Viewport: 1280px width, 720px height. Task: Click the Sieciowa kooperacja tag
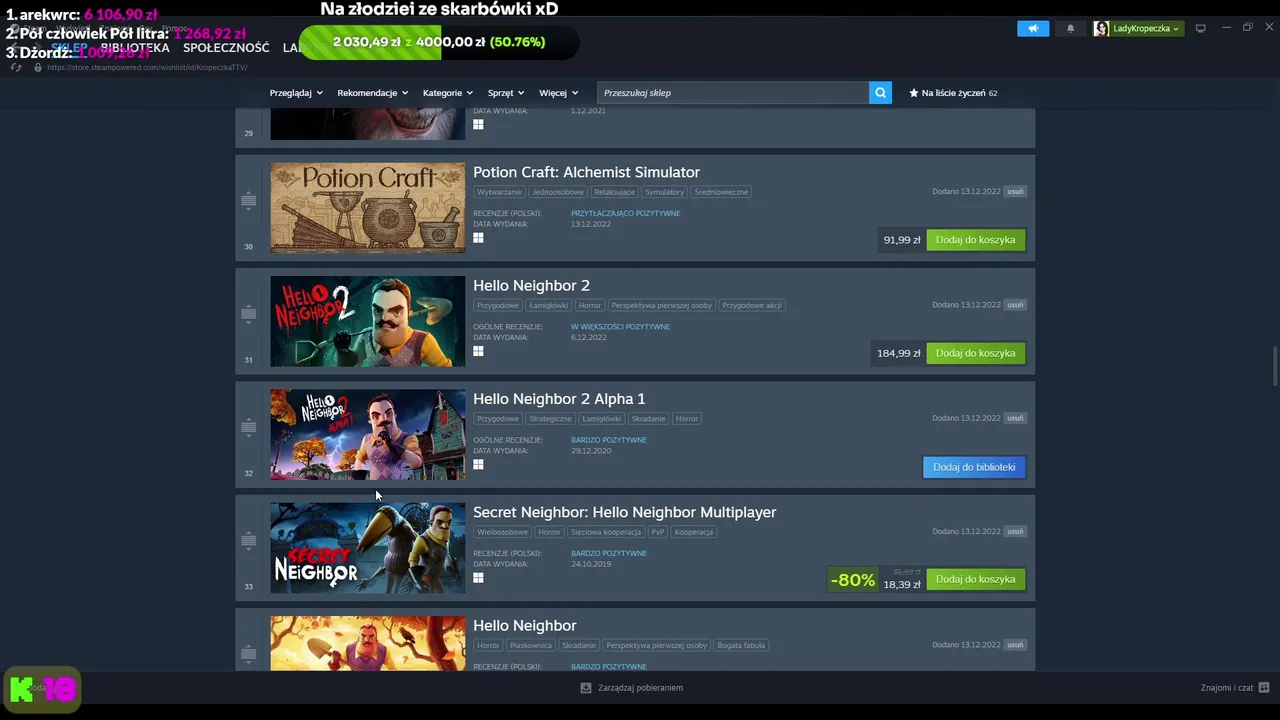point(606,532)
